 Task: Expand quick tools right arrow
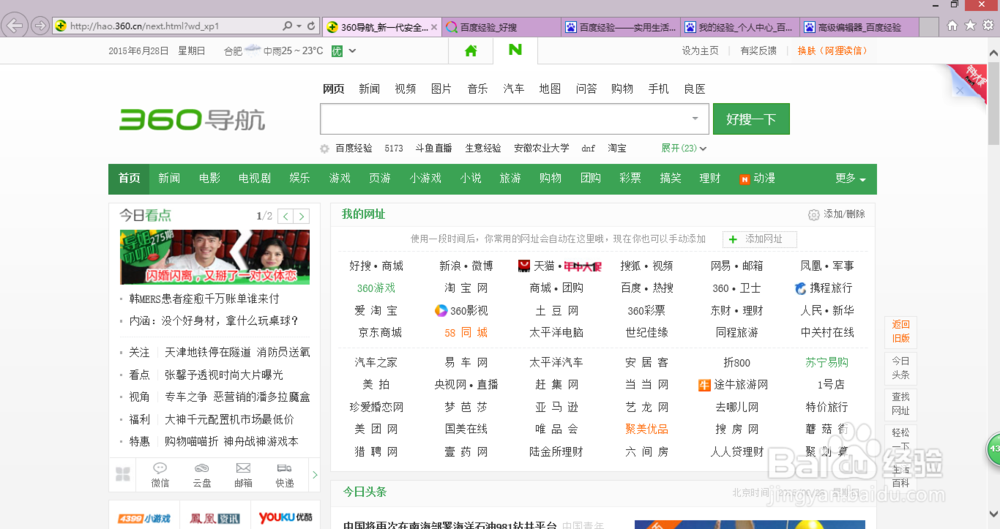(x=314, y=475)
